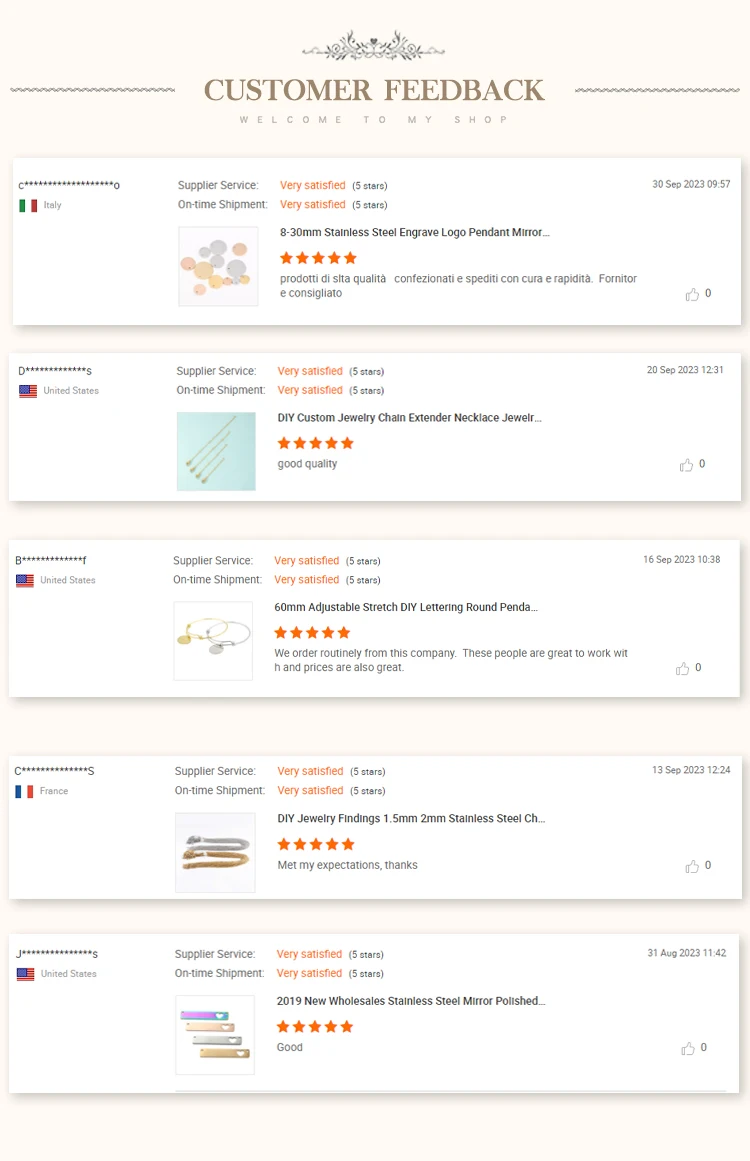
Task: Open the chain extender product thumbnail
Action: click(216, 451)
